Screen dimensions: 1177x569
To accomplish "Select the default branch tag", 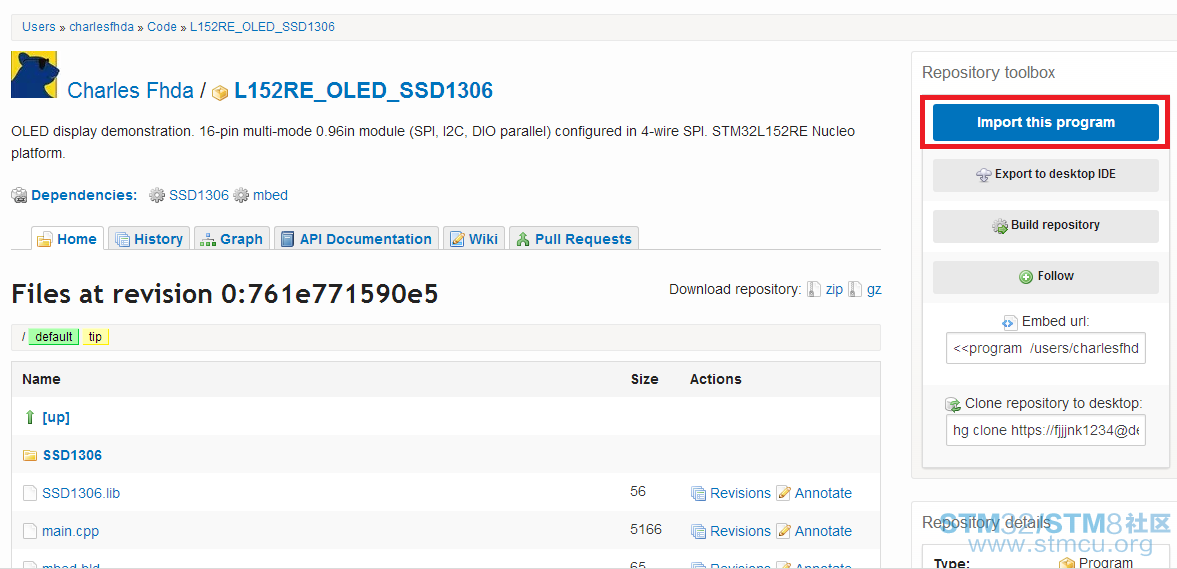I will [x=54, y=337].
